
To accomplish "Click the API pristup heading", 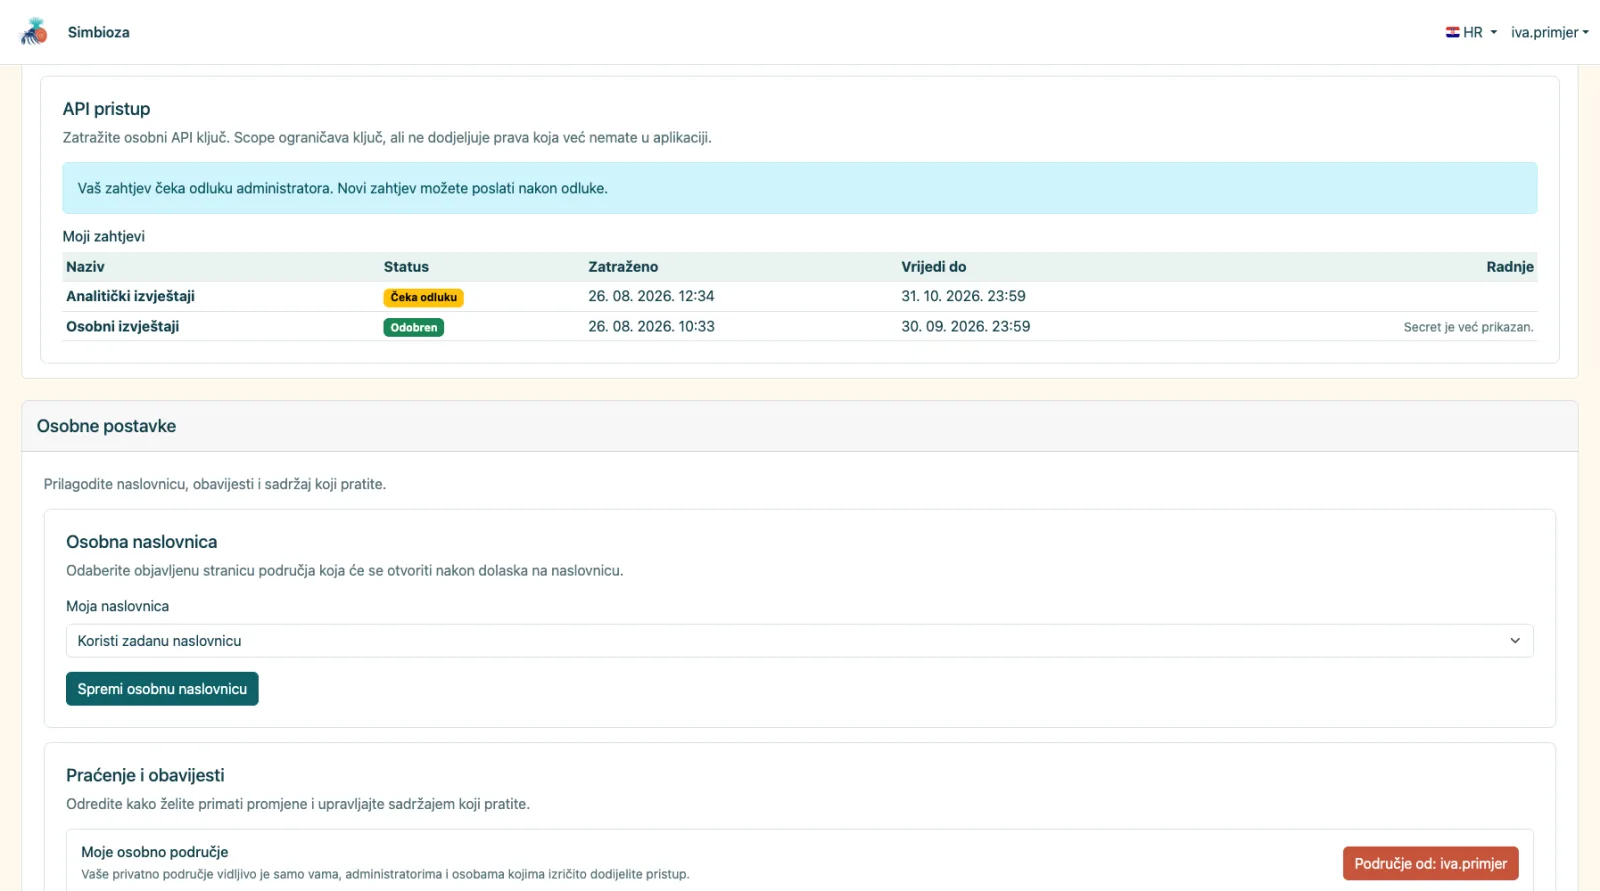I will pyautogui.click(x=106, y=109).
